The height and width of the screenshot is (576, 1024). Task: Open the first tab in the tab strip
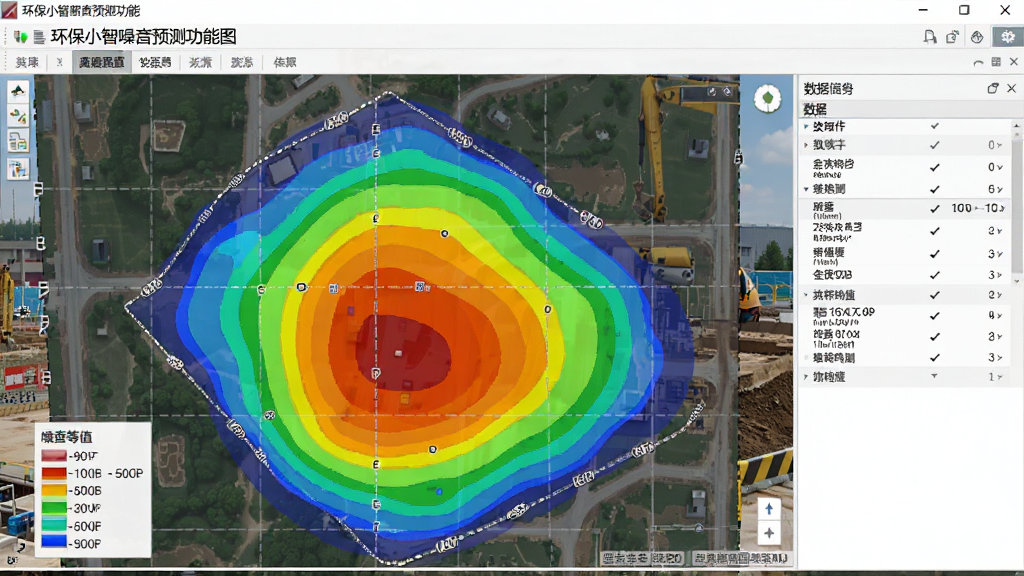tap(27, 62)
